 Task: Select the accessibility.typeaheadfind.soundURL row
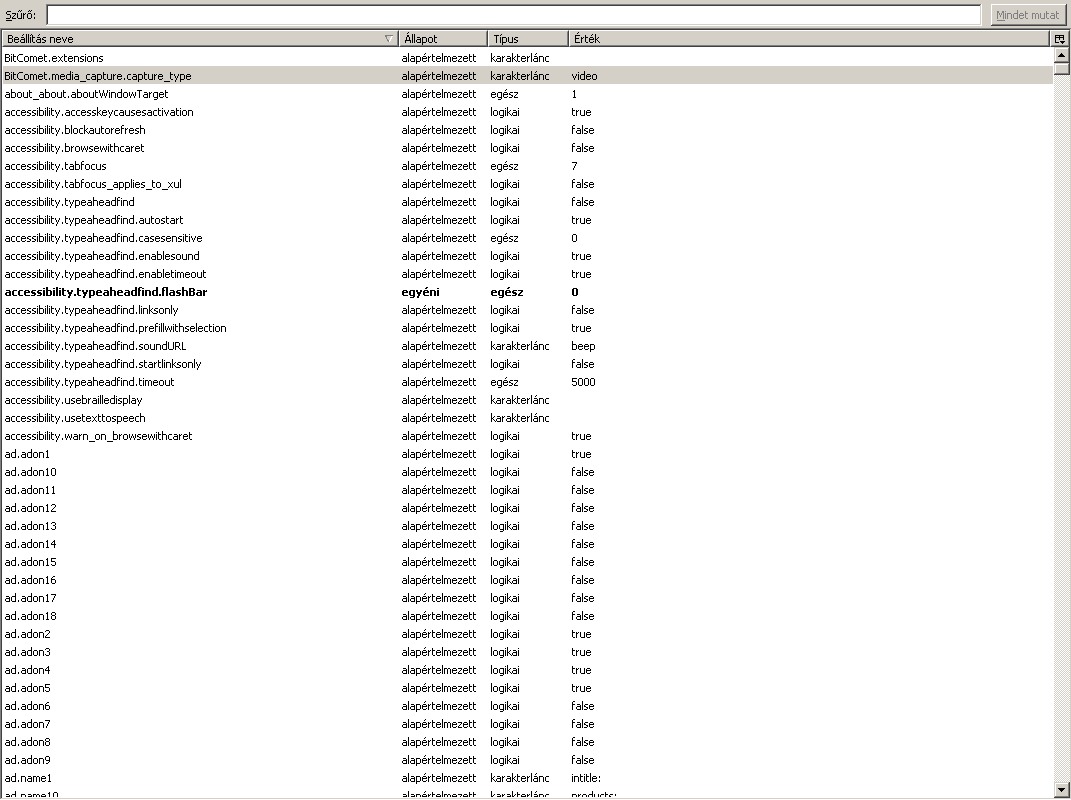pos(95,346)
